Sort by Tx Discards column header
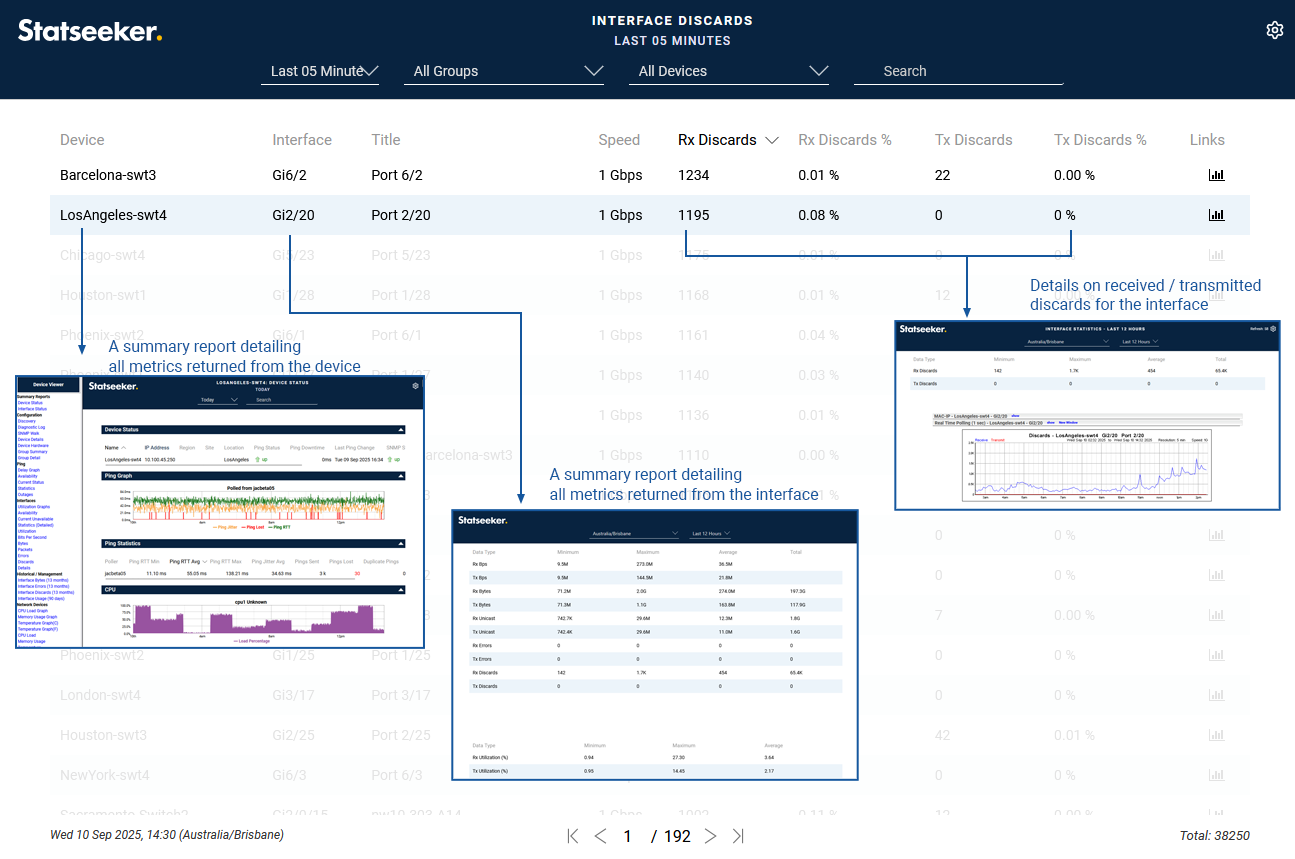 click(973, 140)
